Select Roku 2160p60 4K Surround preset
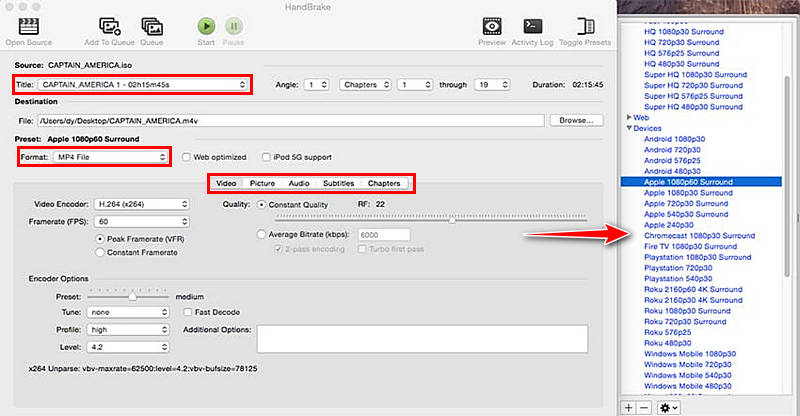Viewport: 800px width, 416px height. tap(693, 289)
